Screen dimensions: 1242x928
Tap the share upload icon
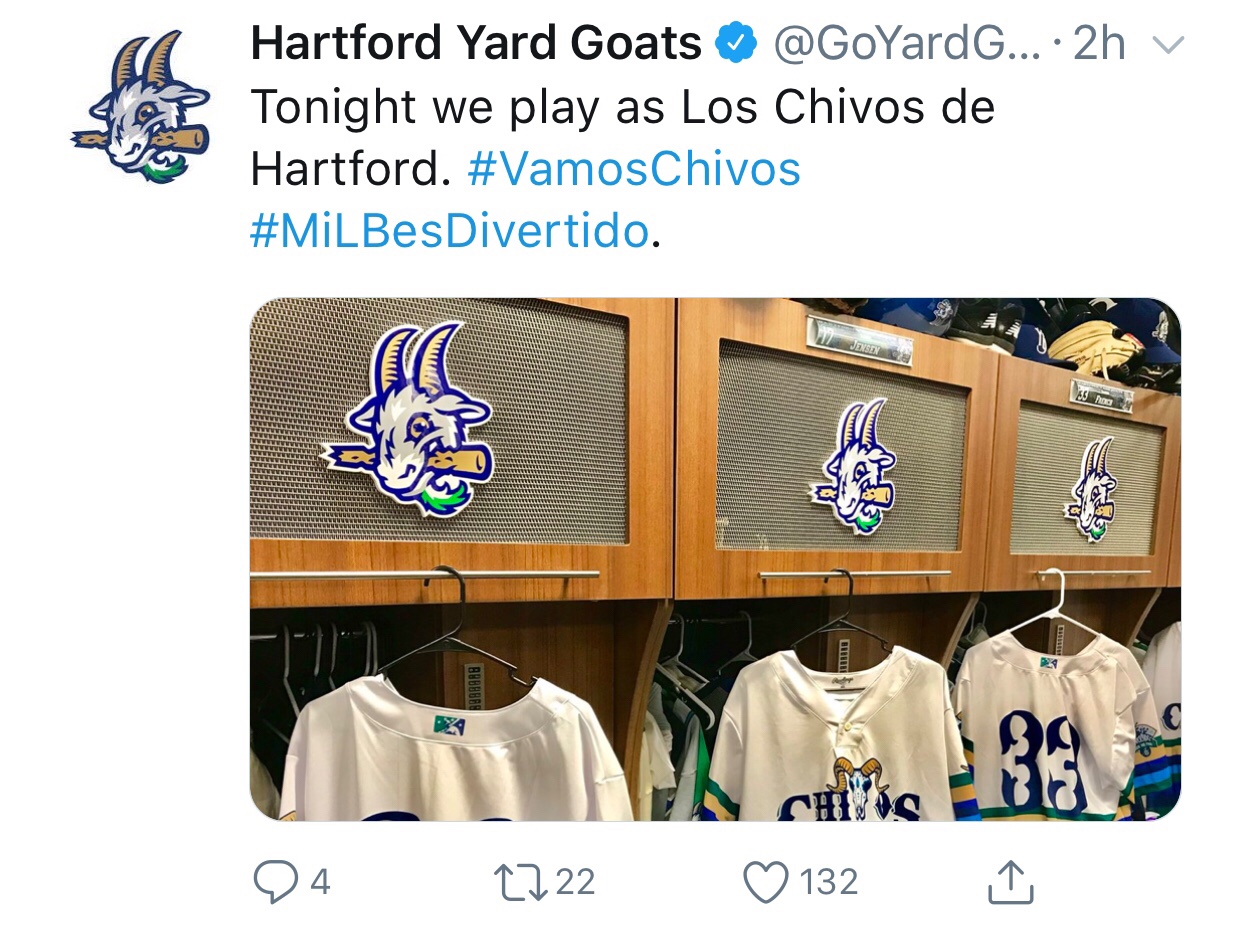point(1010,881)
